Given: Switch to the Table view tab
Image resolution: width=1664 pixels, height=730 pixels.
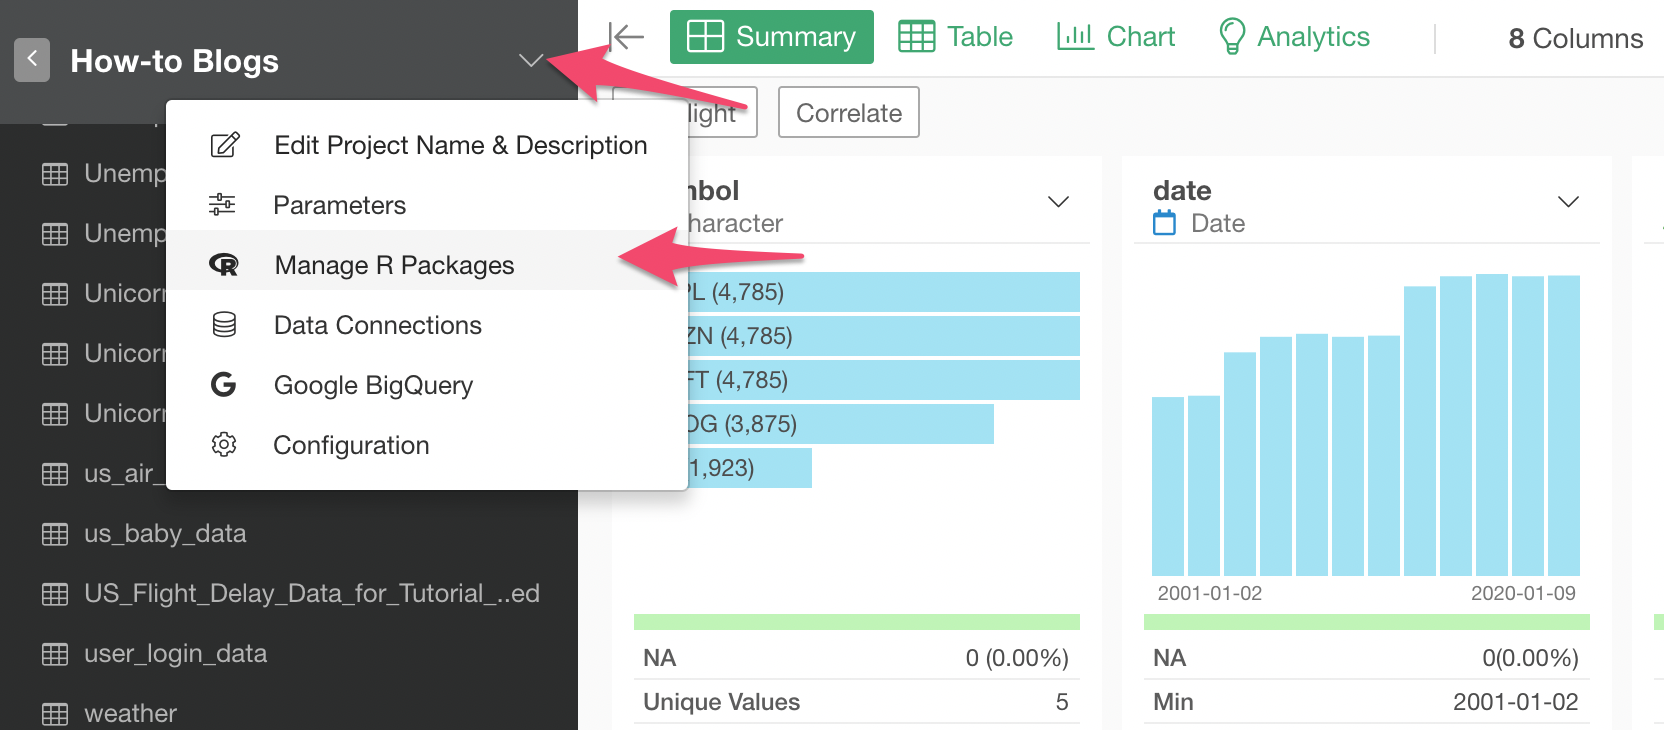Looking at the screenshot, I should coord(955,37).
